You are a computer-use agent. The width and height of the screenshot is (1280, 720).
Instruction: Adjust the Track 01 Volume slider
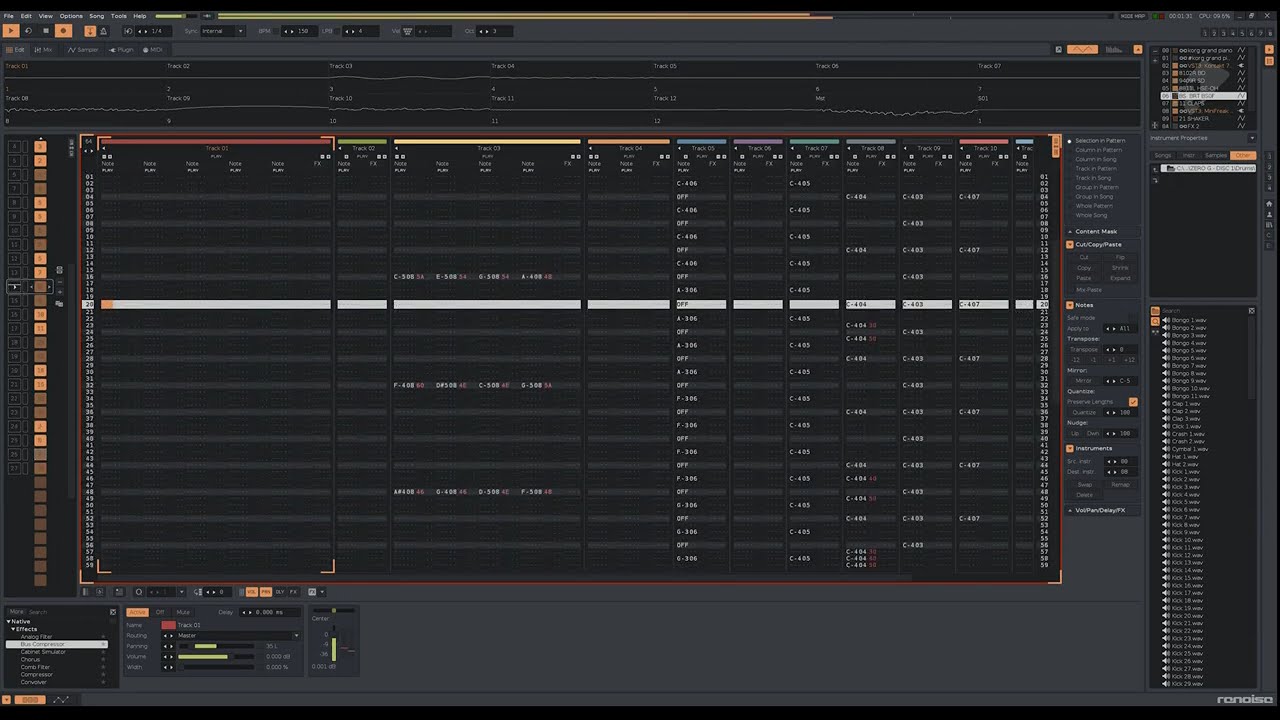click(205, 657)
